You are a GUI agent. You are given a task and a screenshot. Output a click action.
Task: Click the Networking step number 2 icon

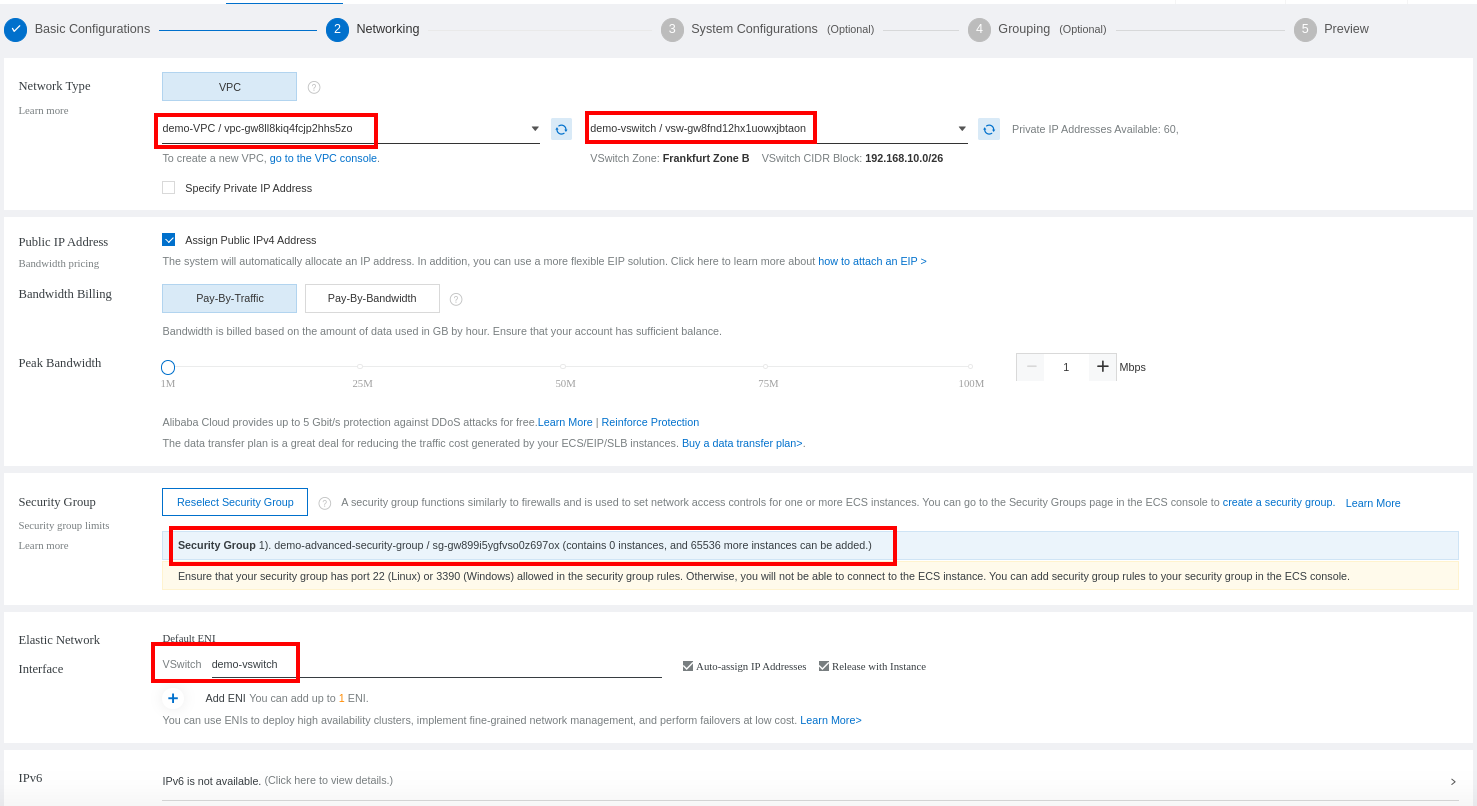point(337,29)
